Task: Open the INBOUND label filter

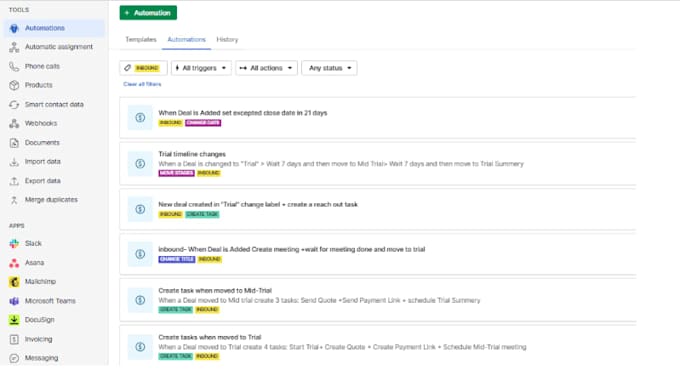Action: click(x=143, y=68)
